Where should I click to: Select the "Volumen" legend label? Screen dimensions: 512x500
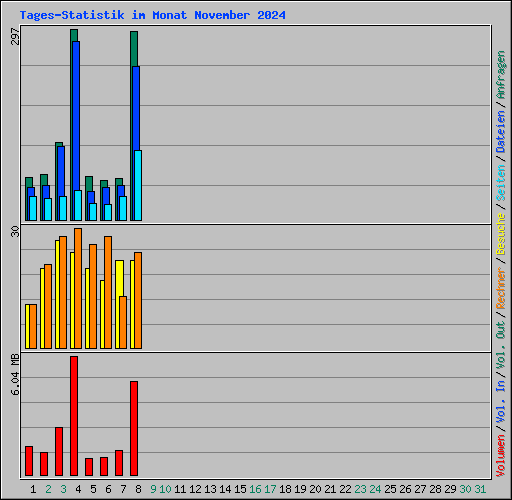click(x=501, y=456)
